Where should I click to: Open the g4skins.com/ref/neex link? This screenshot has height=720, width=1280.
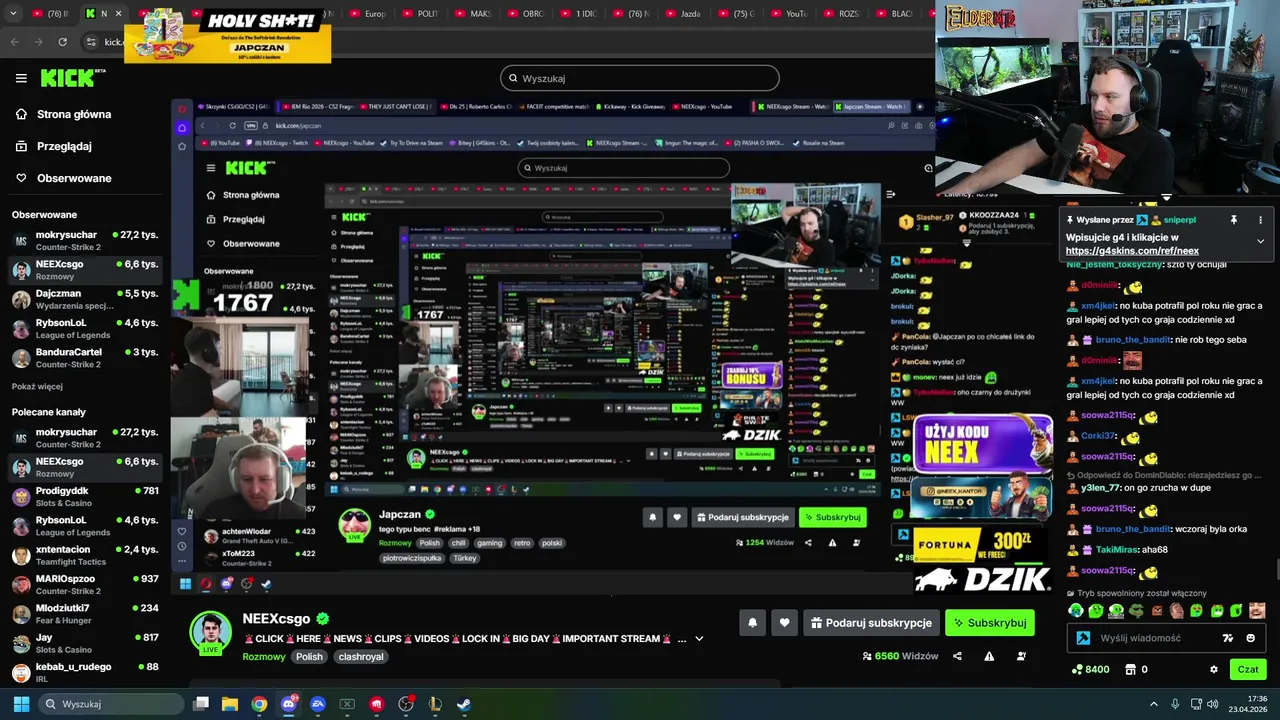(1132, 251)
